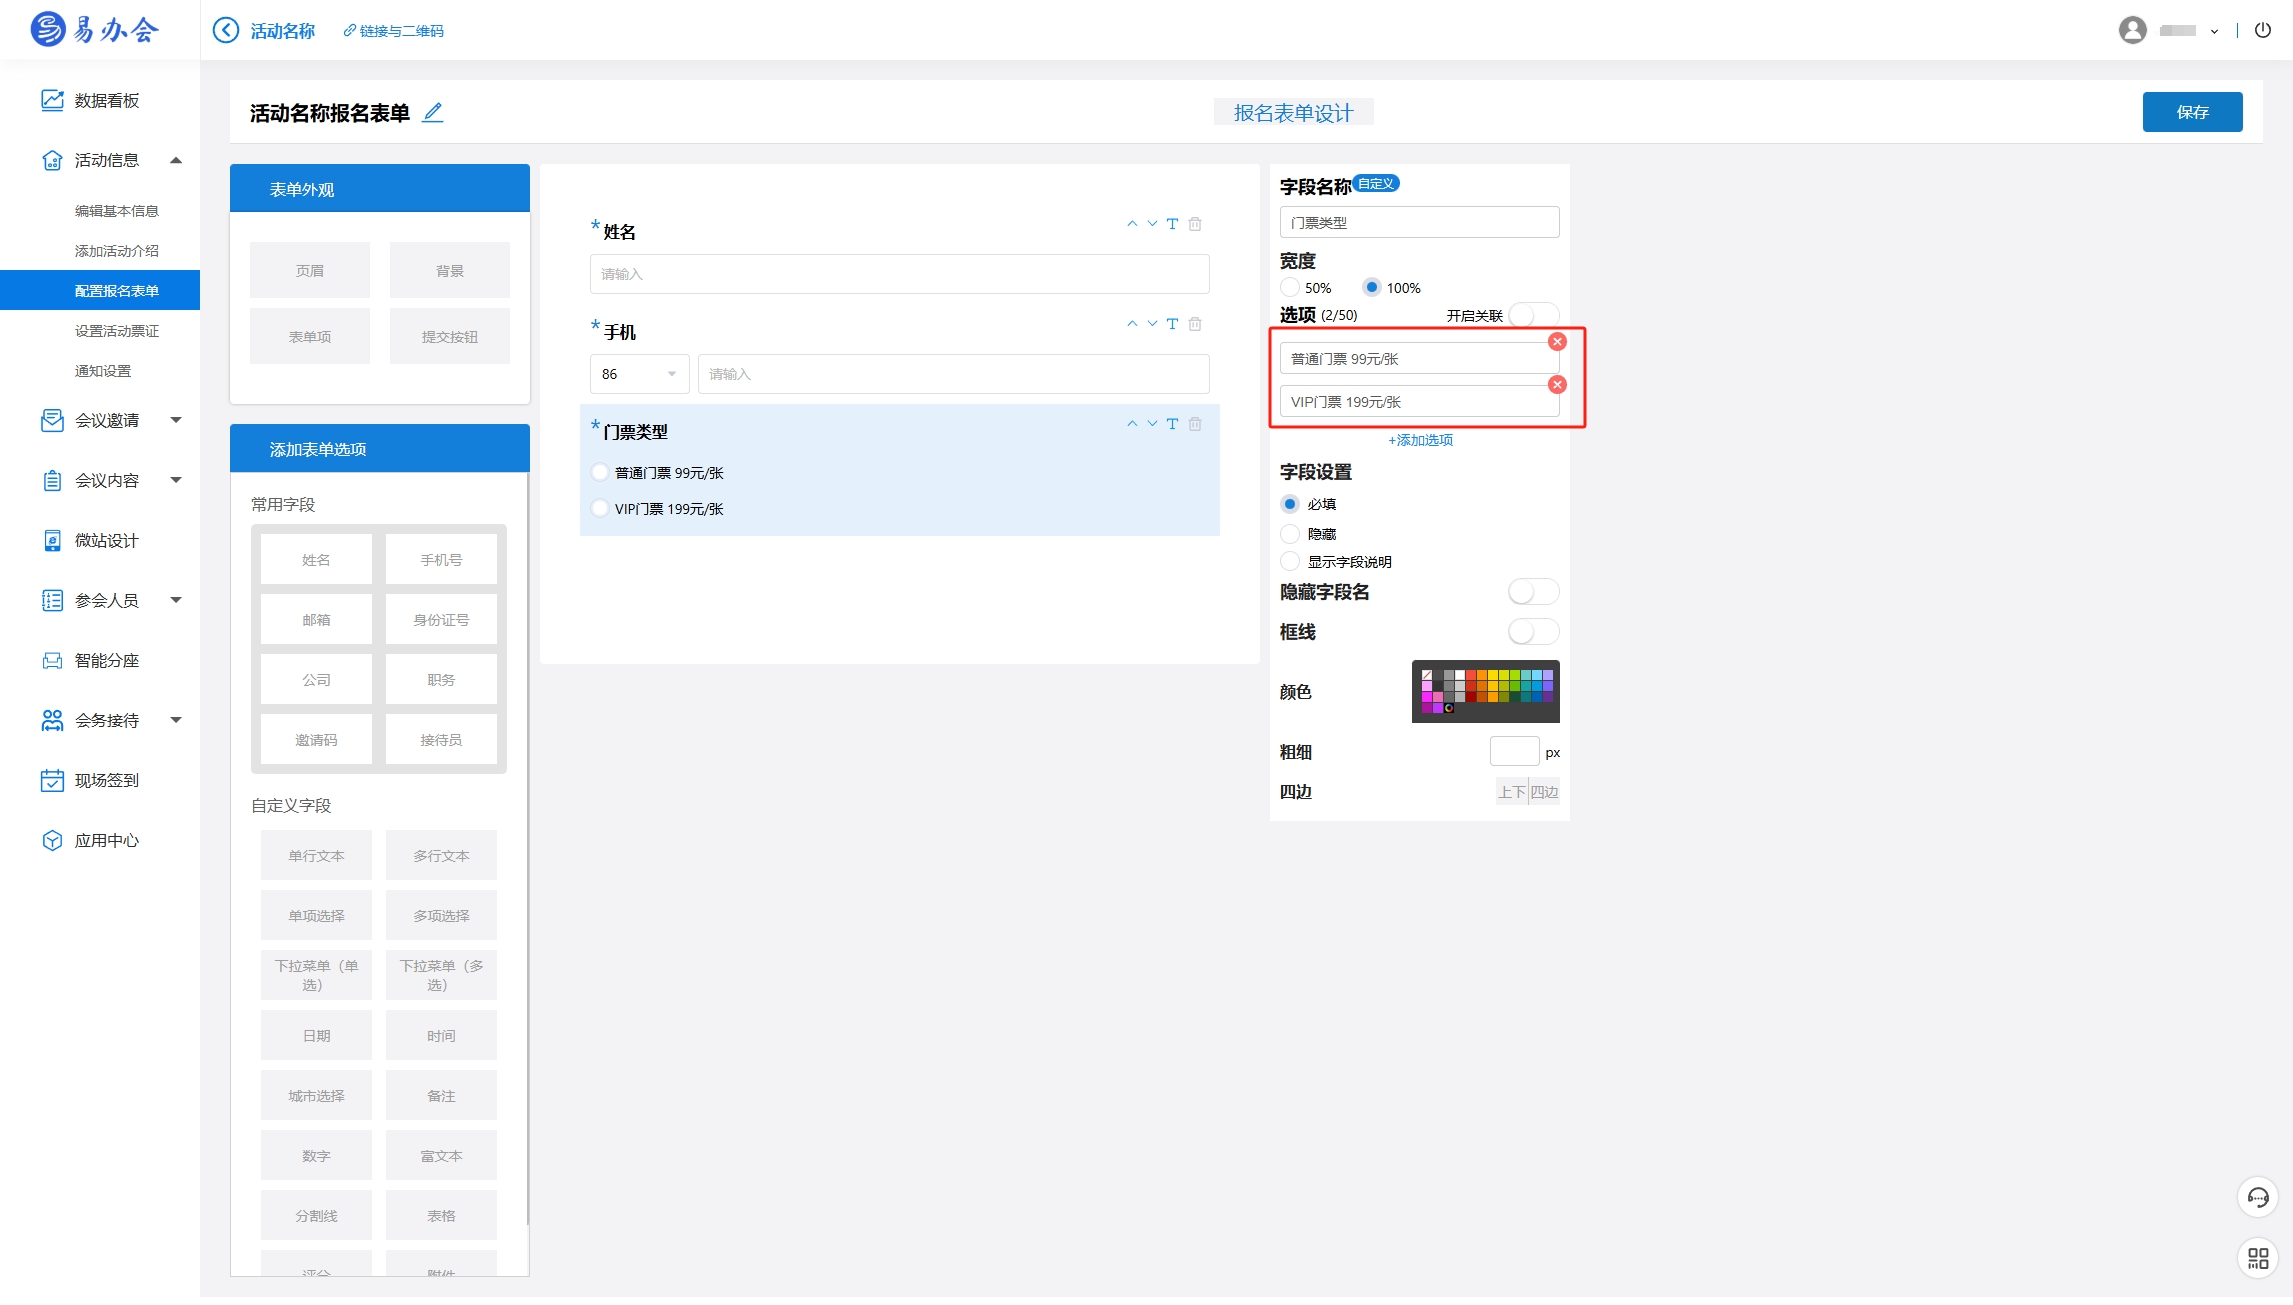Remove the 普通门票 99元/张 option with its red X
This screenshot has width=2293, height=1305.
pyautogui.click(x=1557, y=342)
